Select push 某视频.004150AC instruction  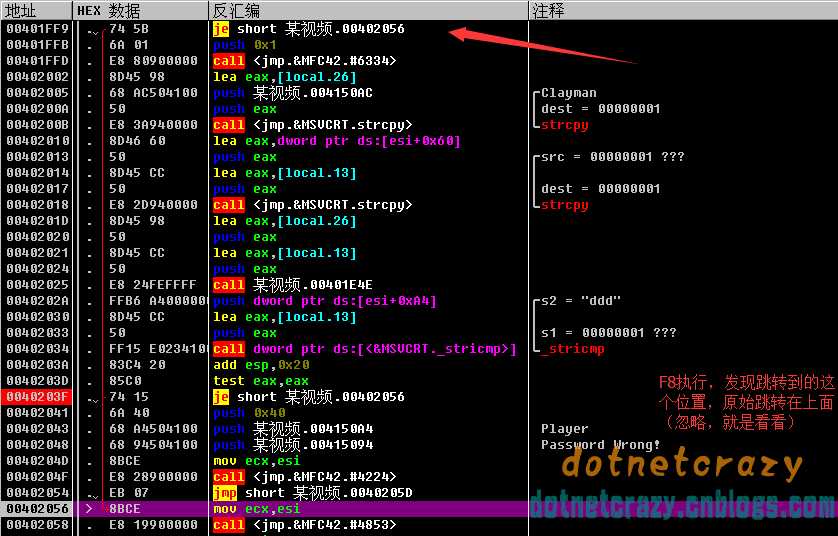(293, 92)
